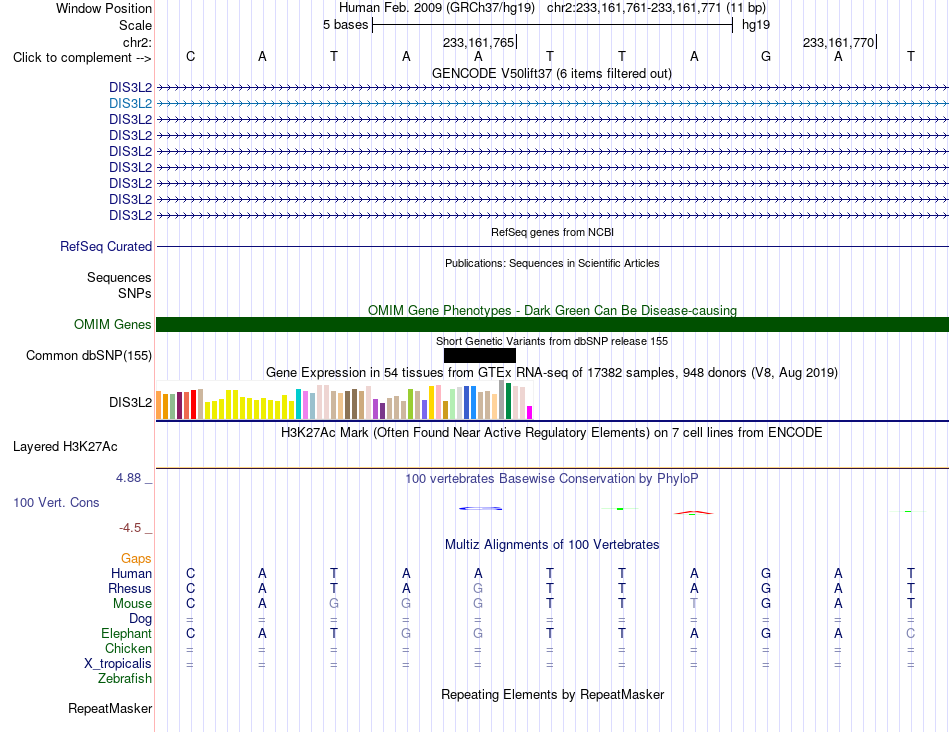950x732 pixels.
Task: Click the dark green OMIM Genes bar
Action: coord(553,325)
